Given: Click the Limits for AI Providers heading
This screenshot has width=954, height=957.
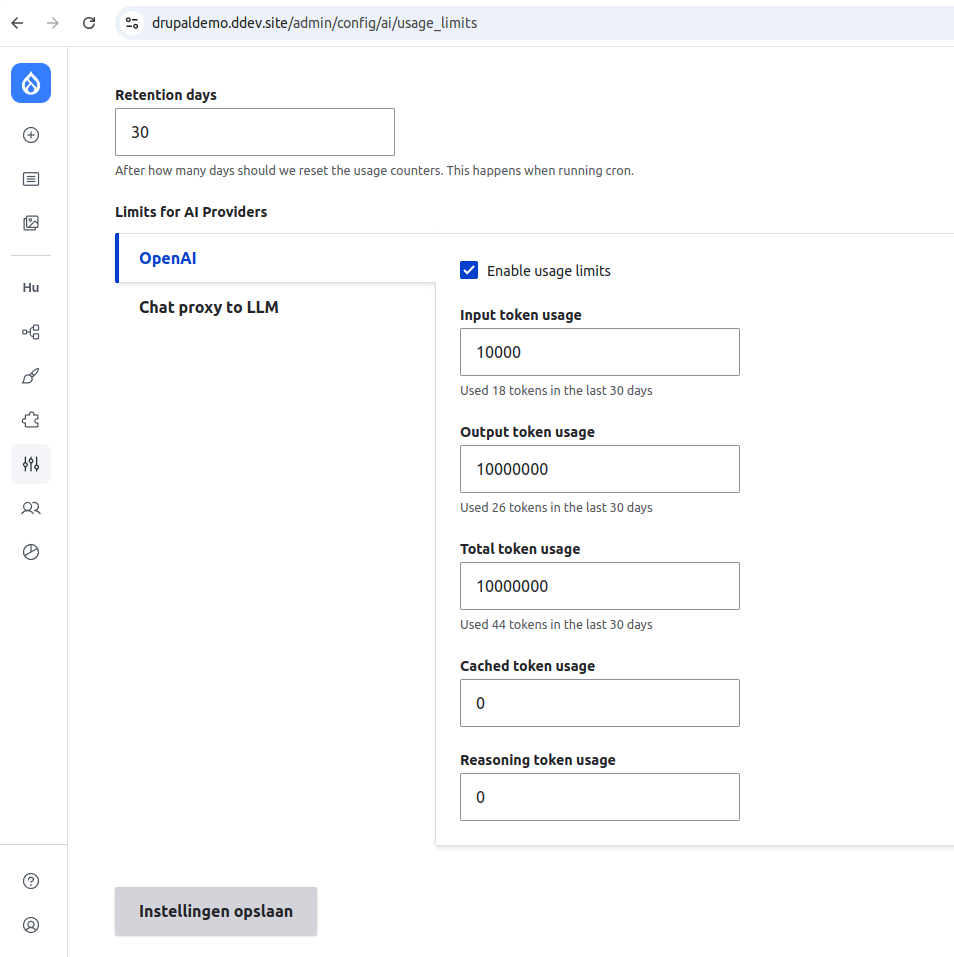Looking at the screenshot, I should [191, 212].
